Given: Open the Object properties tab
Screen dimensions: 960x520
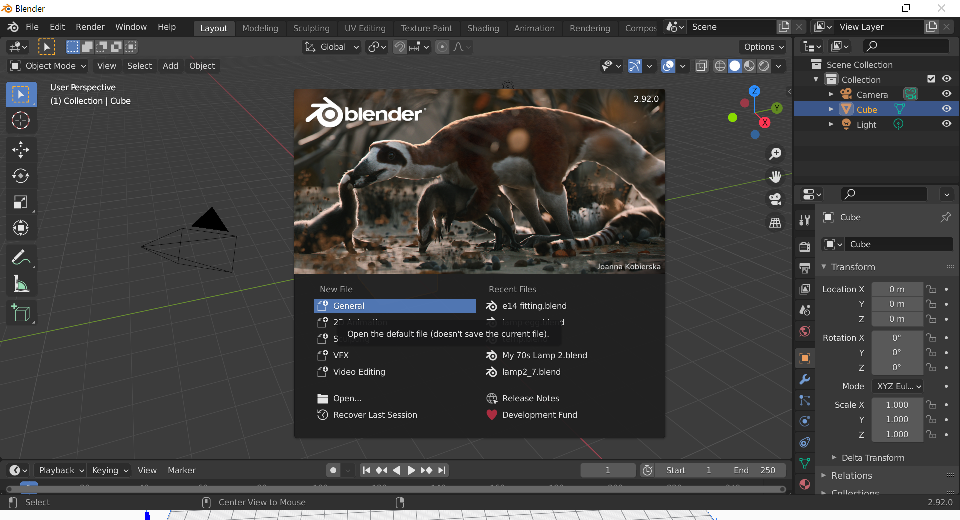Looking at the screenshot, I should 805,358.
